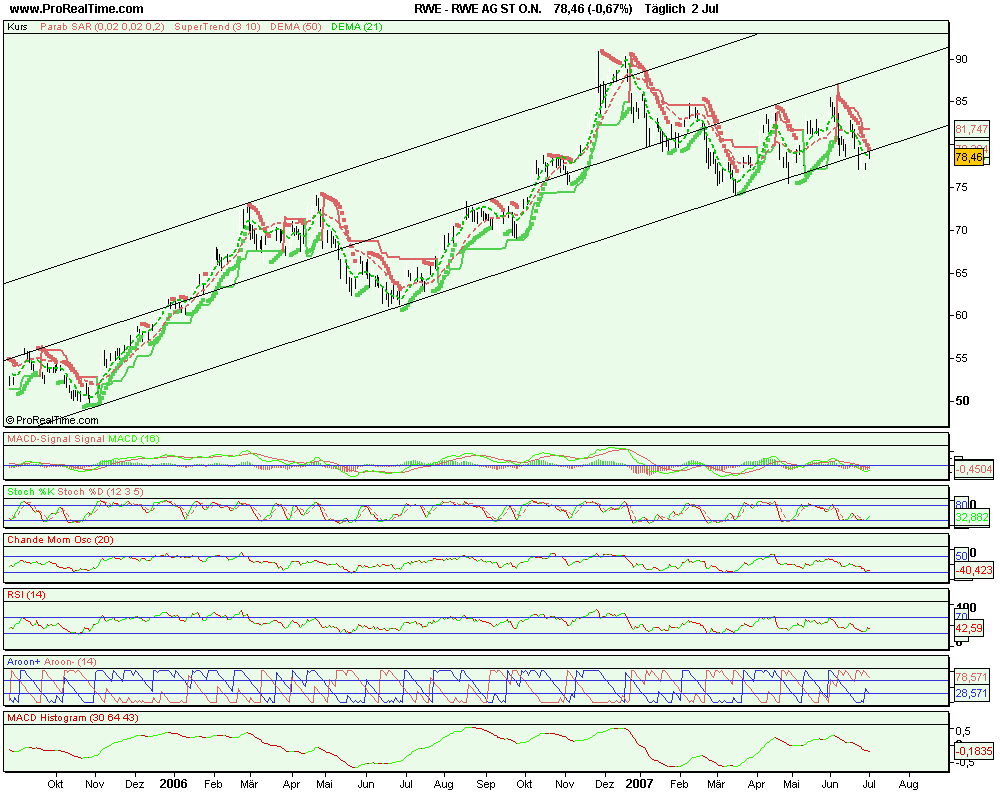Select the SuperTrend (3 10) label

tap(217, 28)
